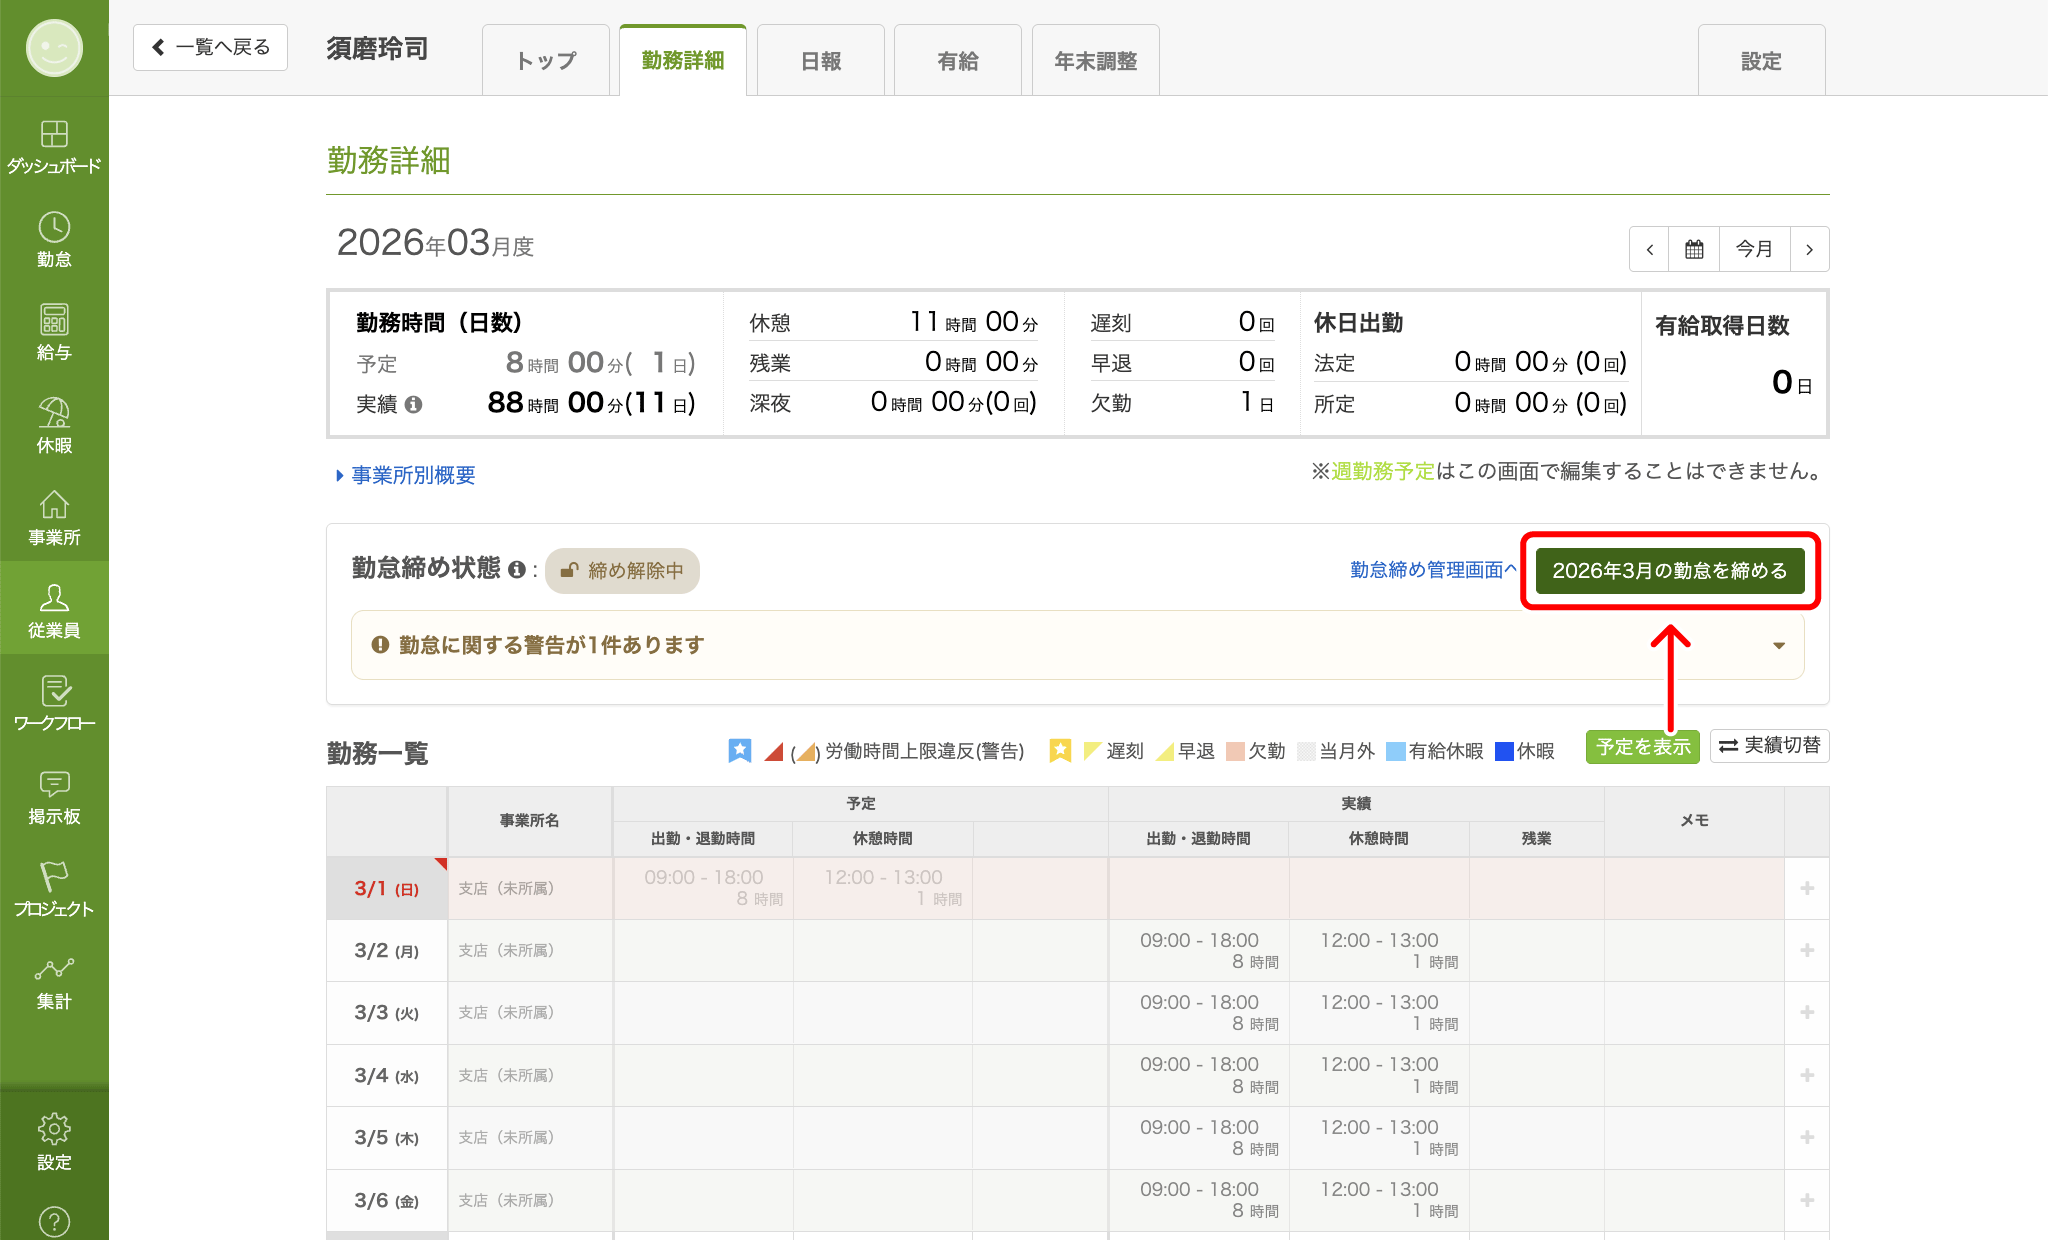2048x1240 pixels.
Task: Click the smiley face logo icon
Action: pyautogui.click(x=54, y=47)
